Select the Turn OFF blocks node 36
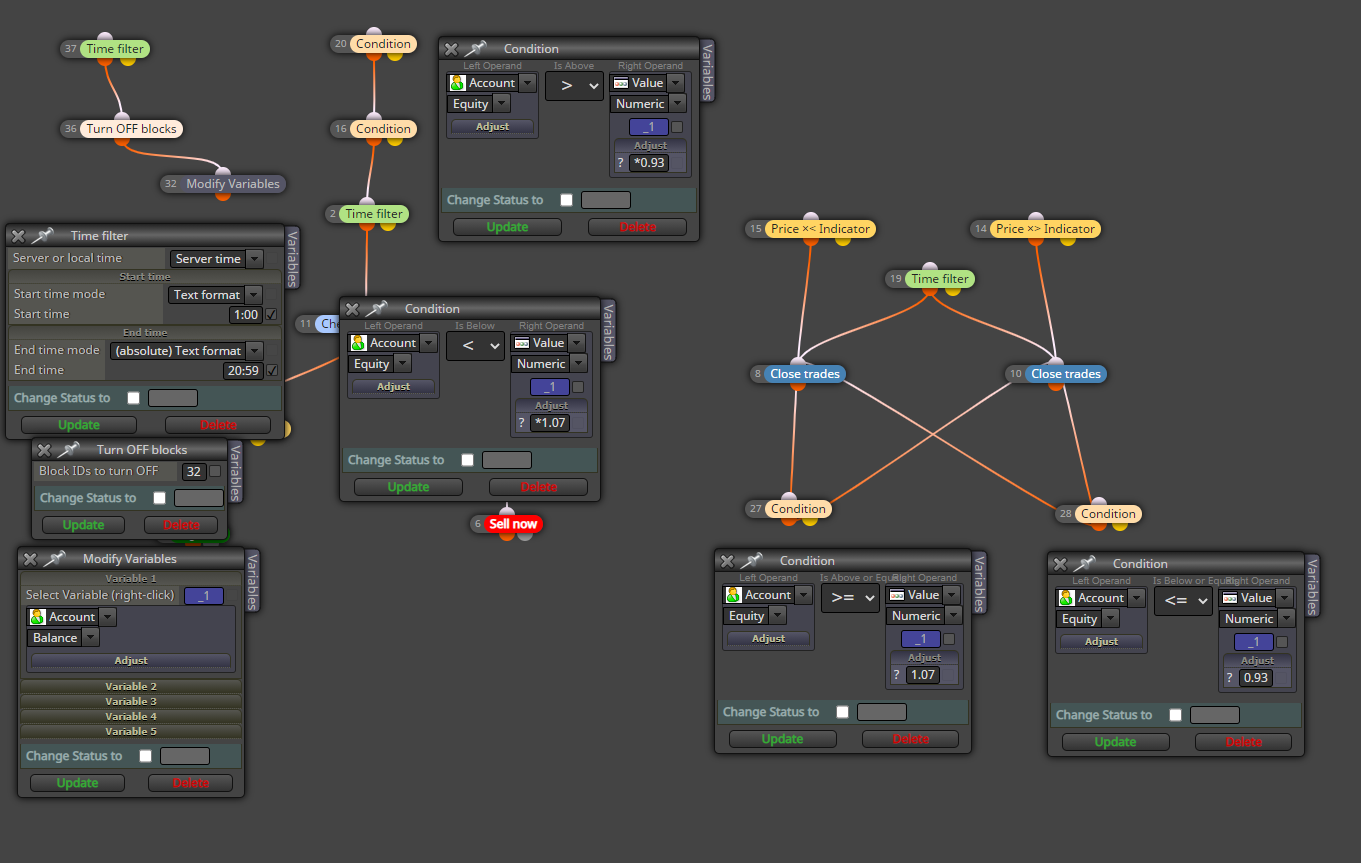Viewport: 1361px width, 863px height. tap(131, 129)
